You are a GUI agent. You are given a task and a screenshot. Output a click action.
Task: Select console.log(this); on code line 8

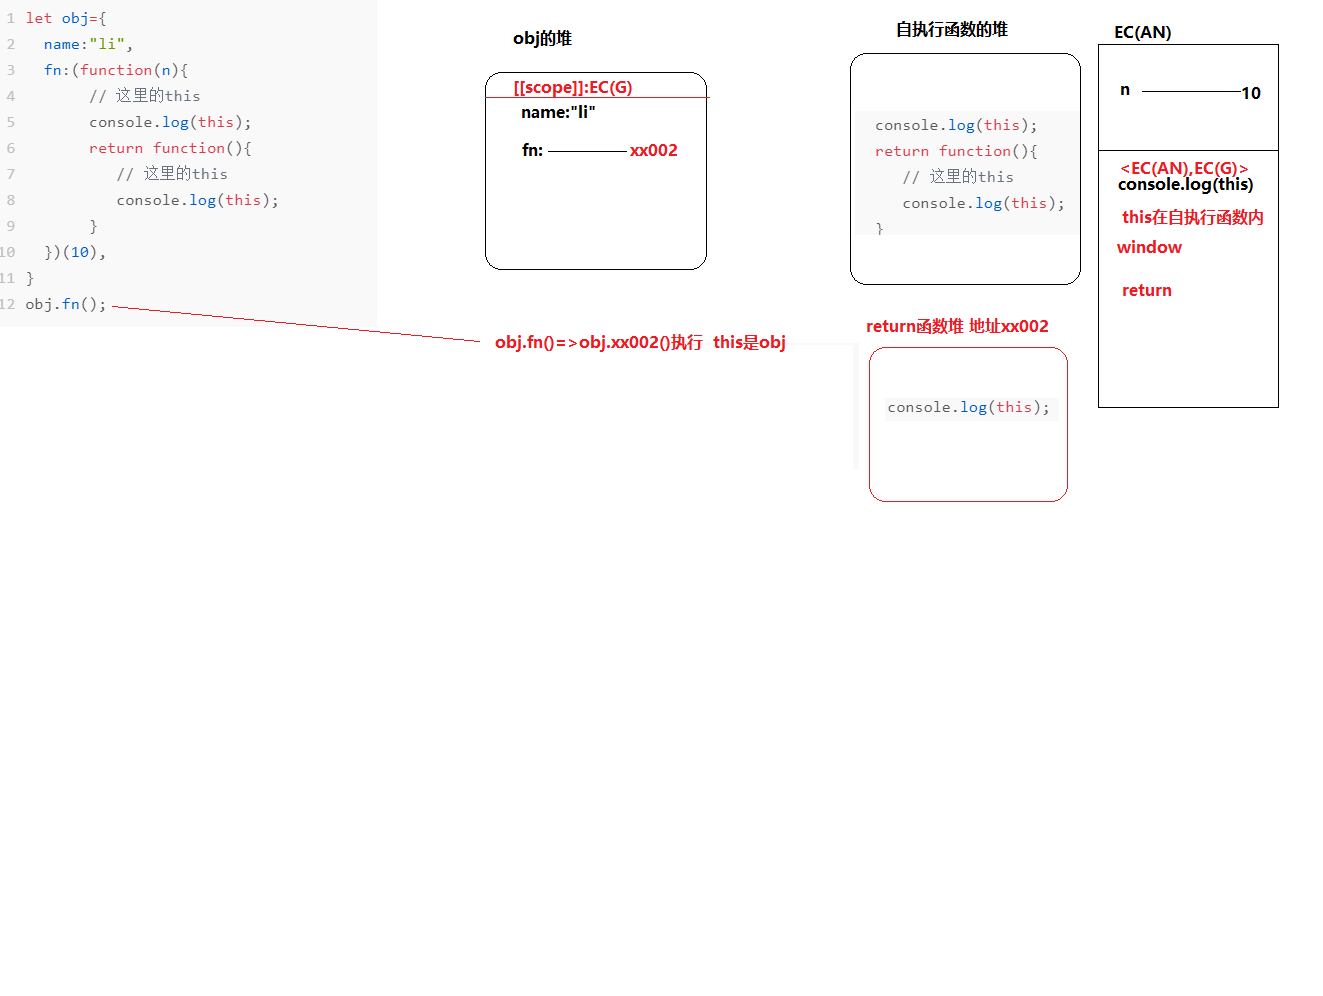click(x=197, y=200)
